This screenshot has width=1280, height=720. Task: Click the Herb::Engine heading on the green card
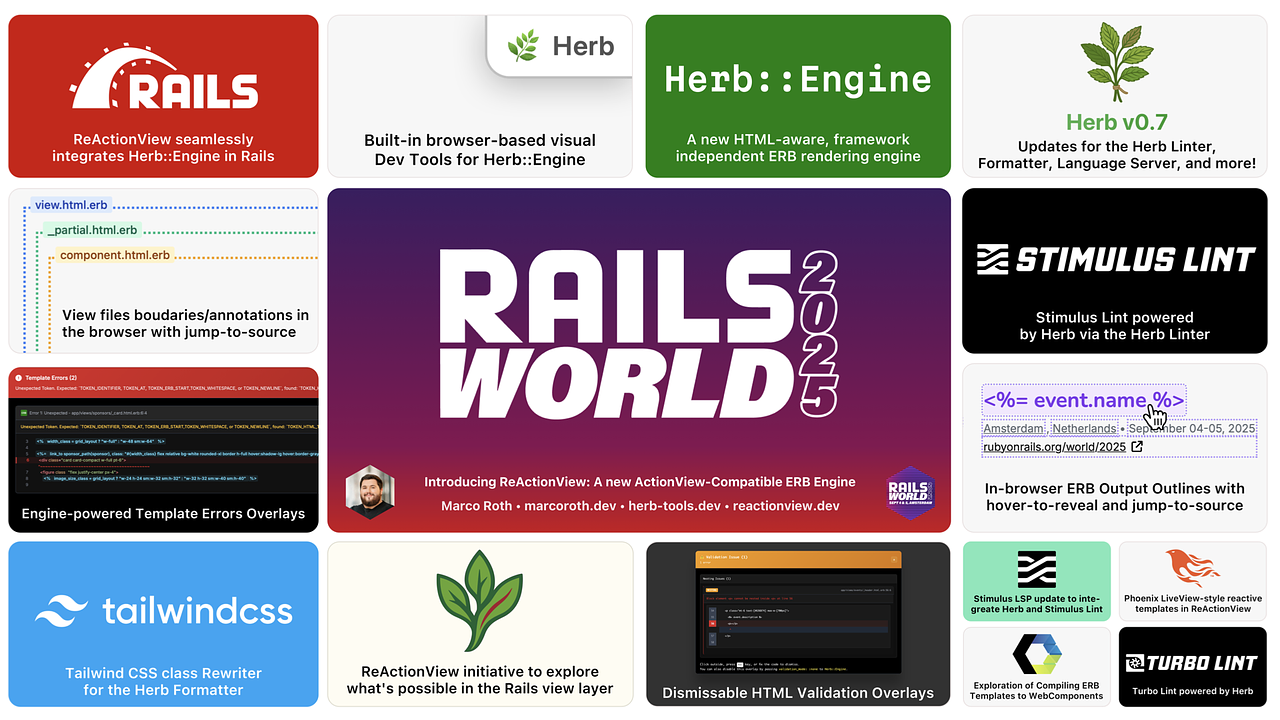tap(798, 79)
